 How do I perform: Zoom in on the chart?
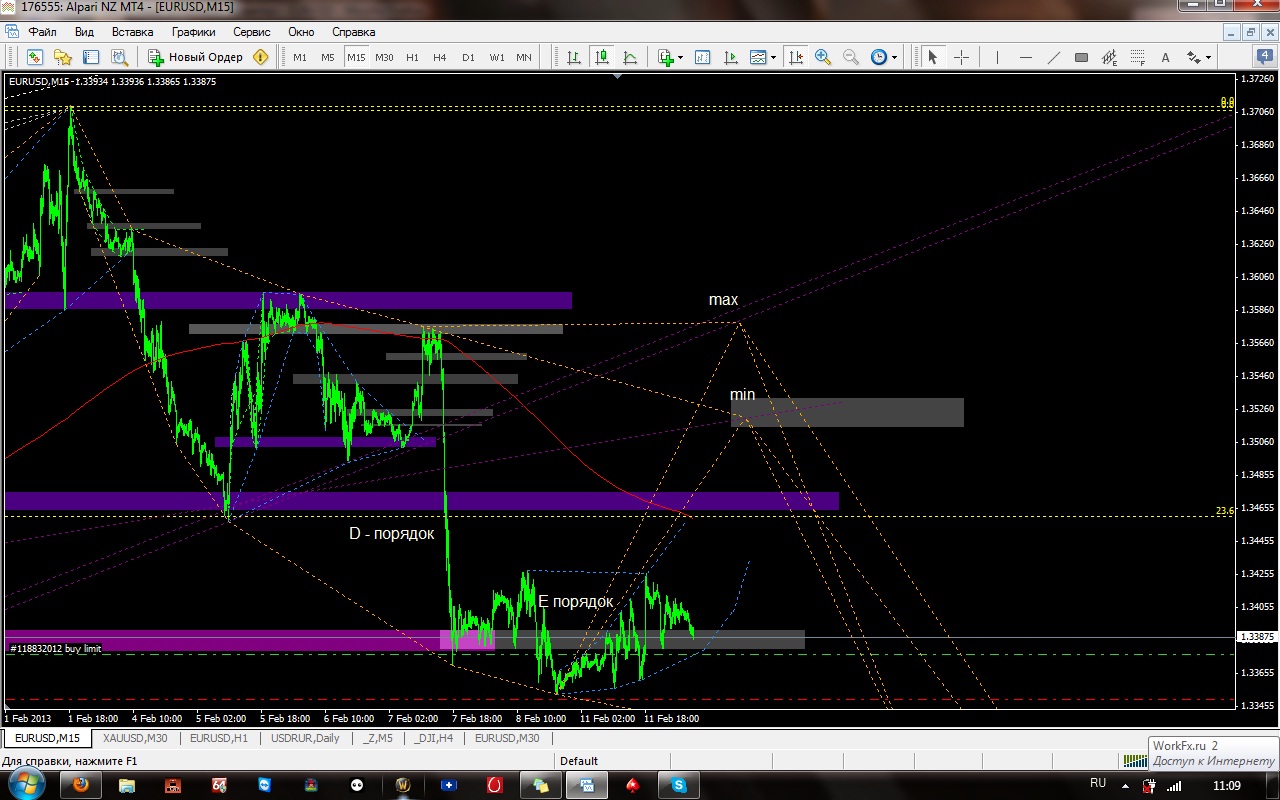click(823, 57)
